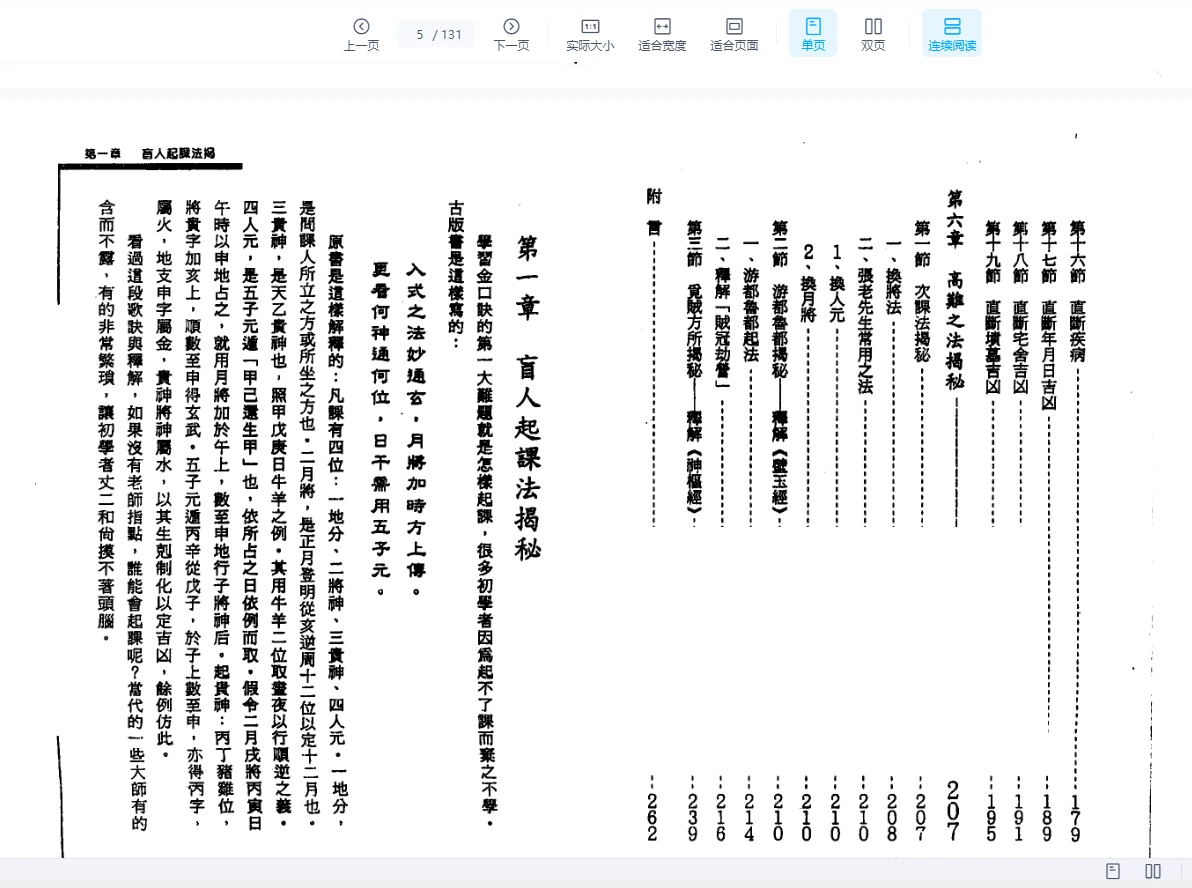Go to next page (下一页)
The image size is (1192, 888).
click(512, 34)
